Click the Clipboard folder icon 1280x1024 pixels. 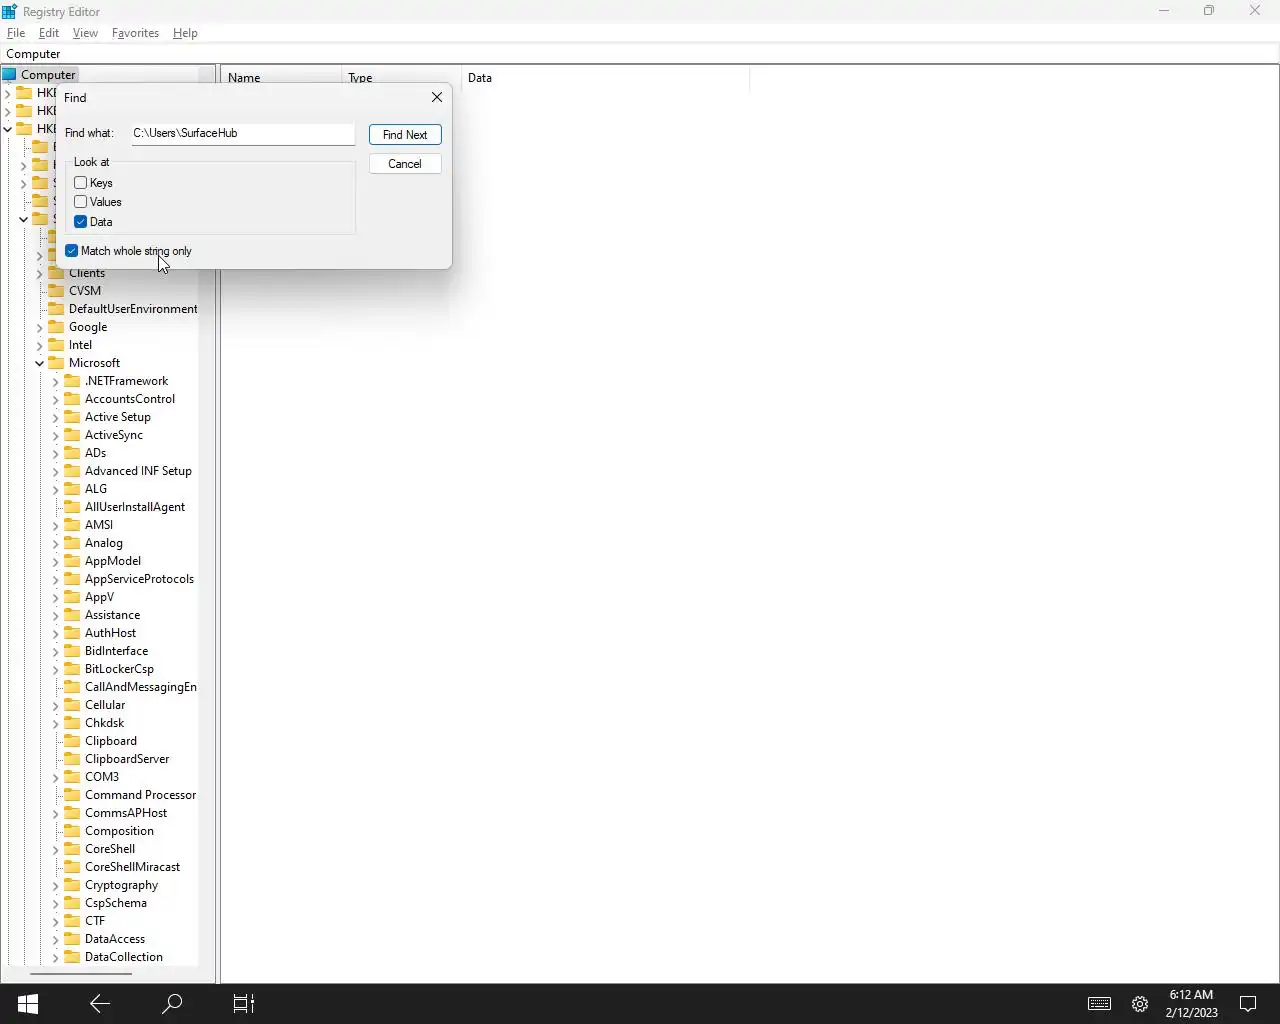tap(72, 741)
